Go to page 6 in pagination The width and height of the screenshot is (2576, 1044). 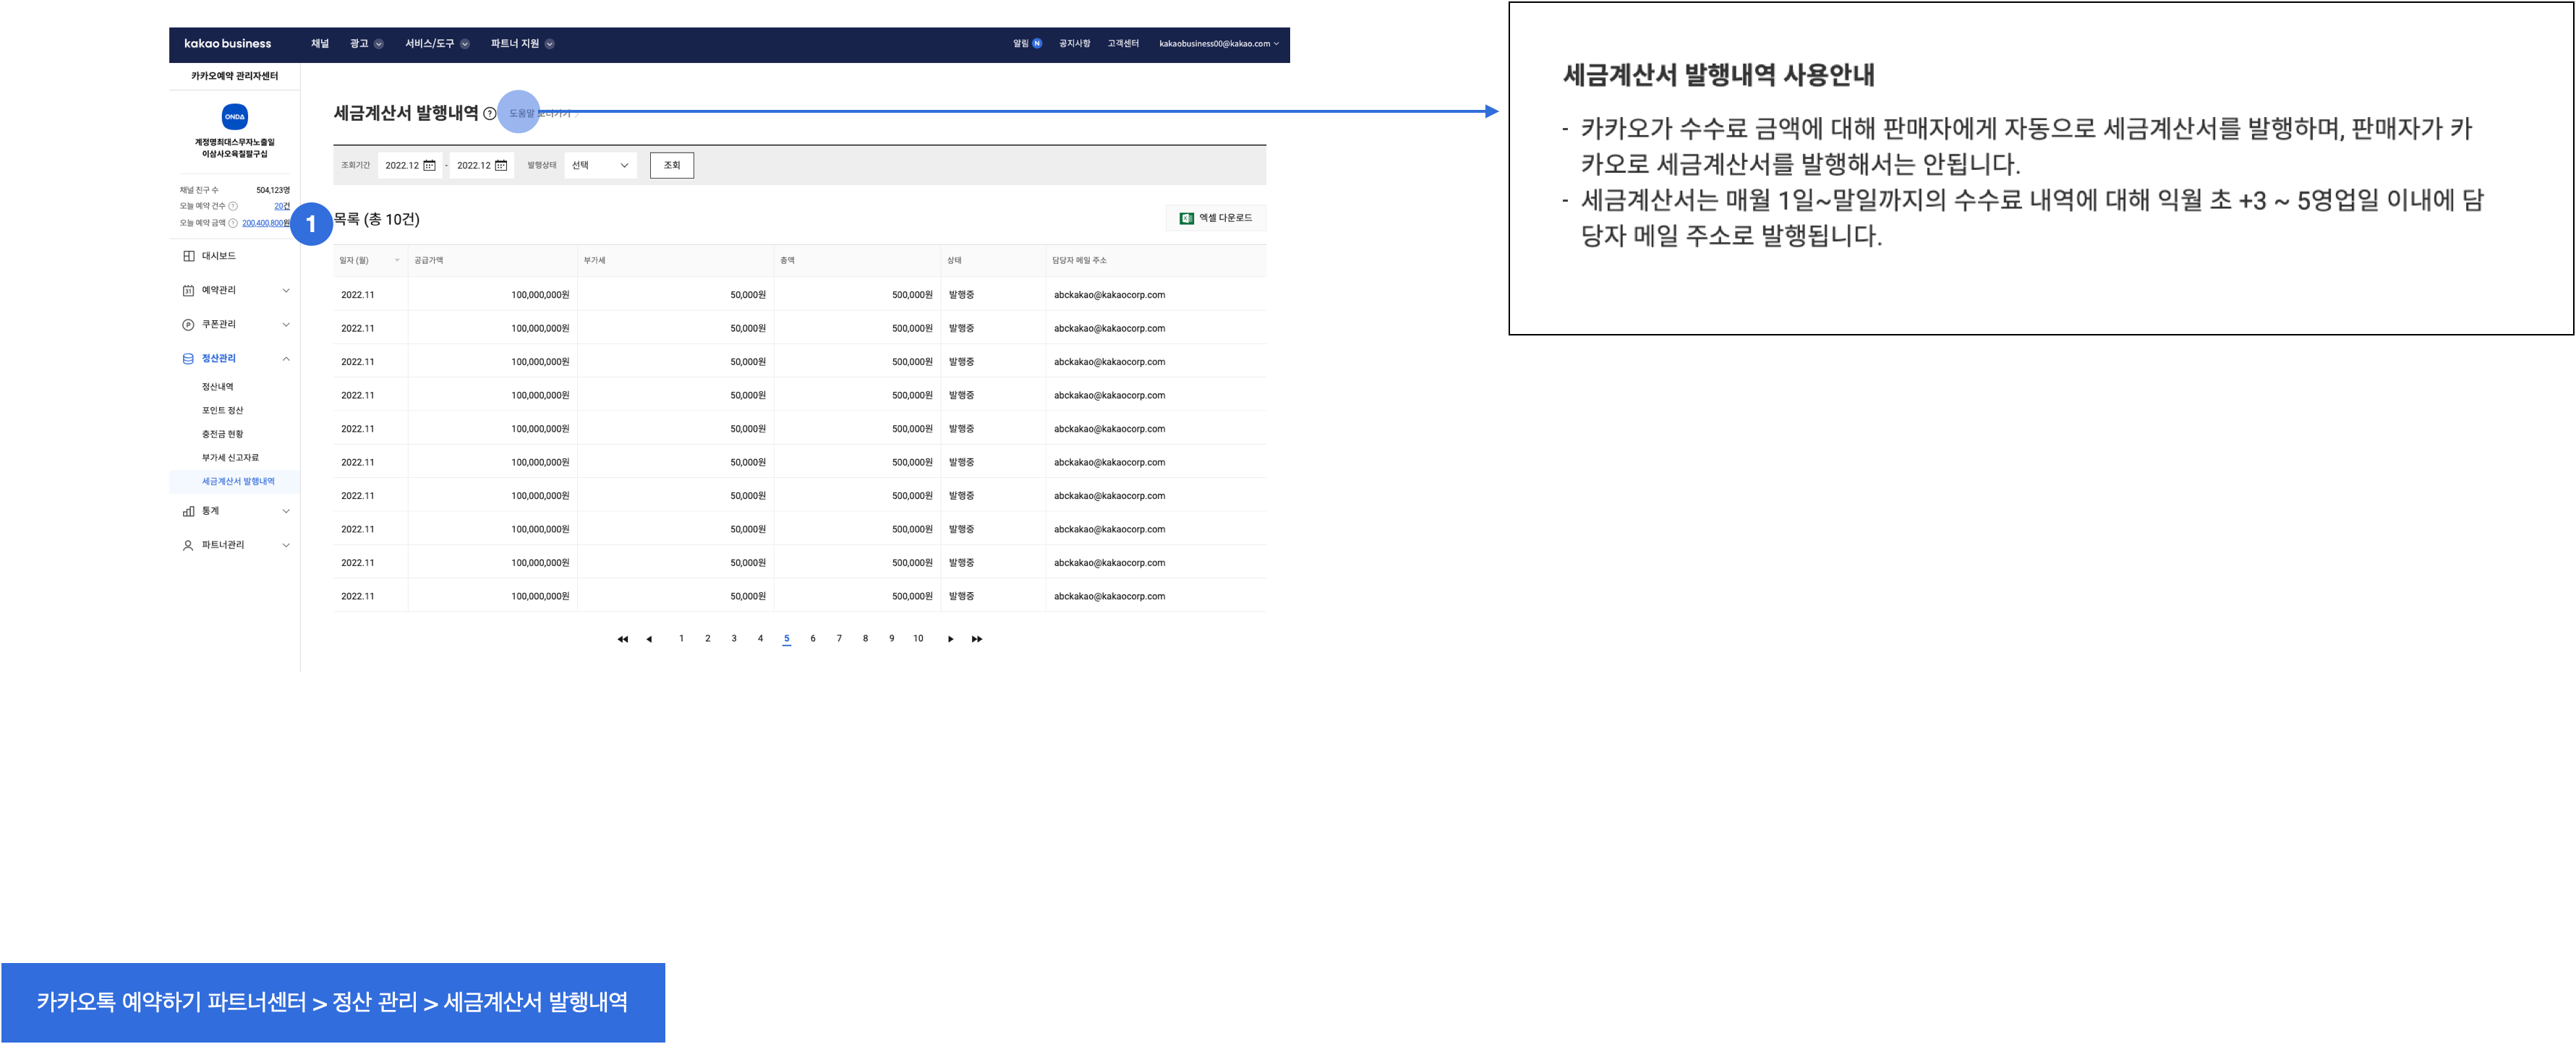pyautogui.click(x=813, y=639)
